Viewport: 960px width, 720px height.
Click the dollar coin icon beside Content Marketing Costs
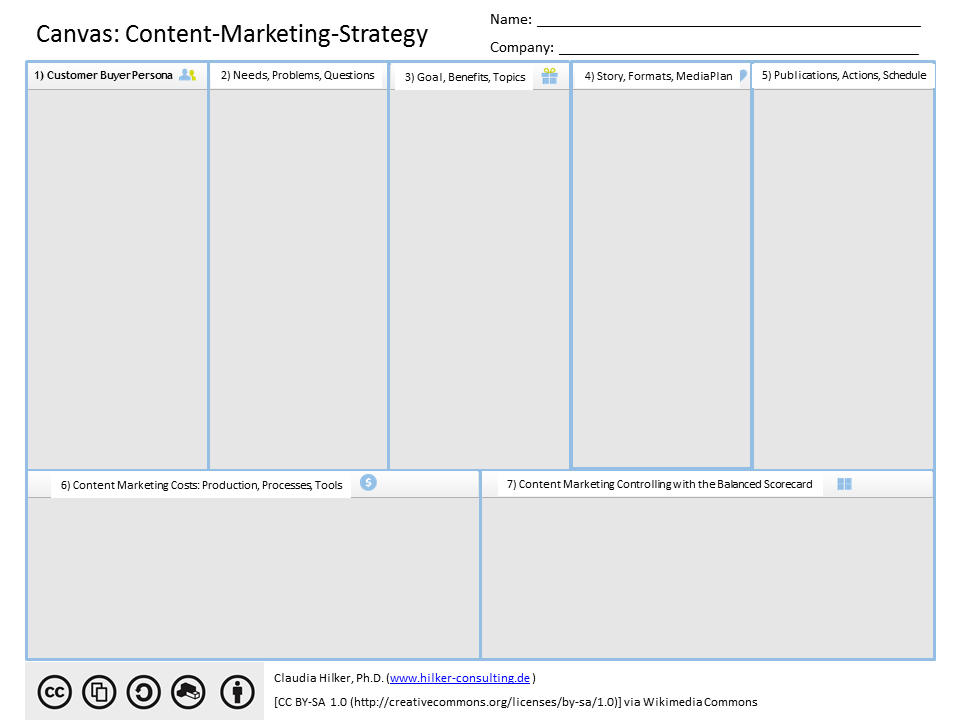(368, 482)
